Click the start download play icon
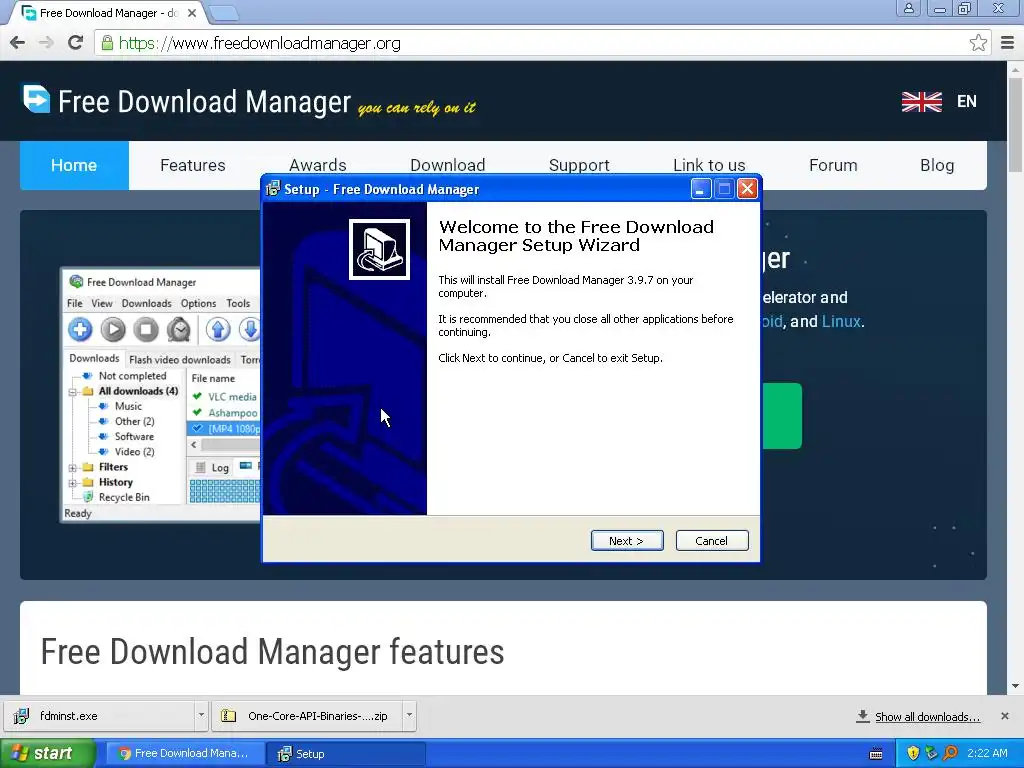Viewport: 1024px width, 768px height. [x=113, y=329]
